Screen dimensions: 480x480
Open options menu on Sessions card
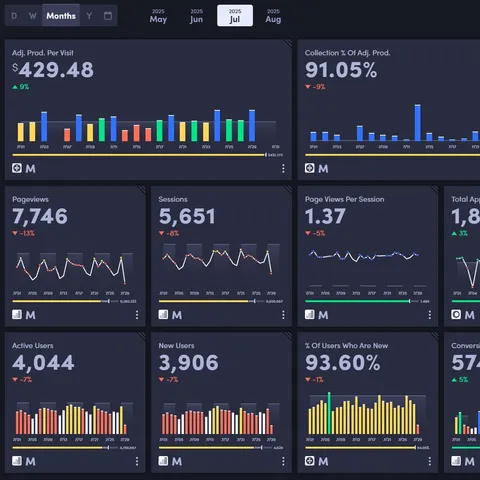[283, 315]
